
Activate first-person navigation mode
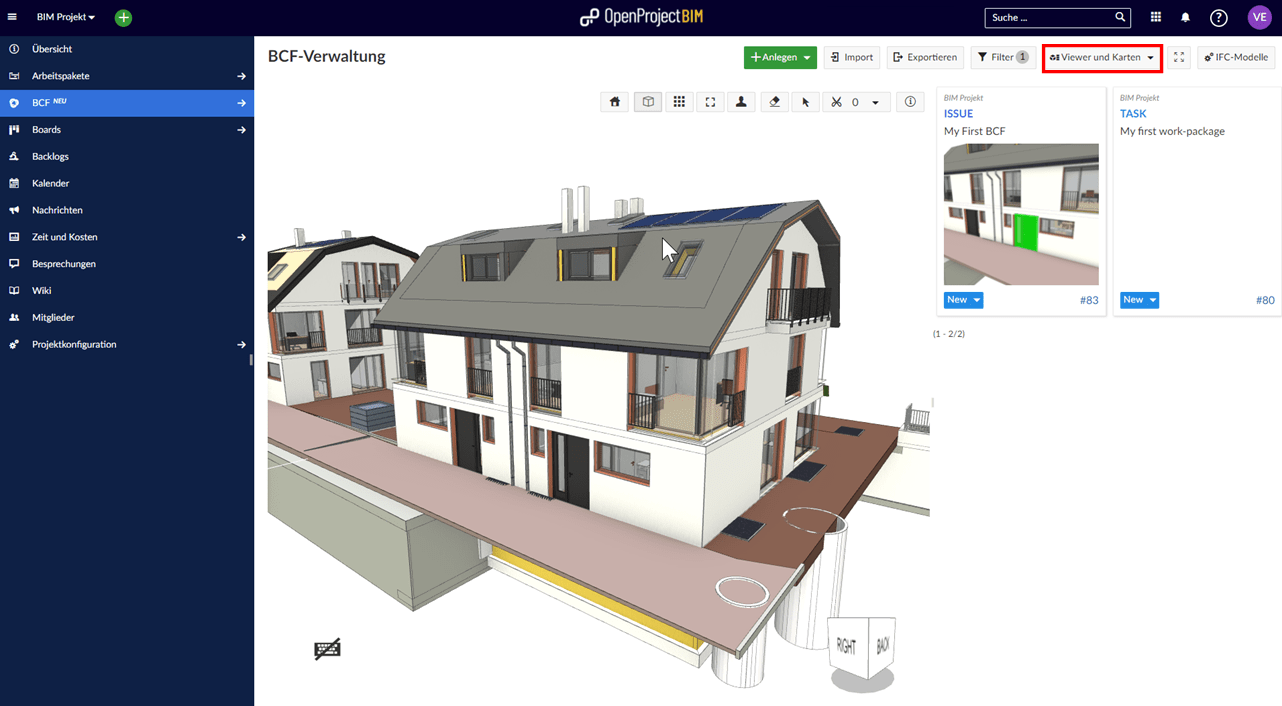pos(741,101)
